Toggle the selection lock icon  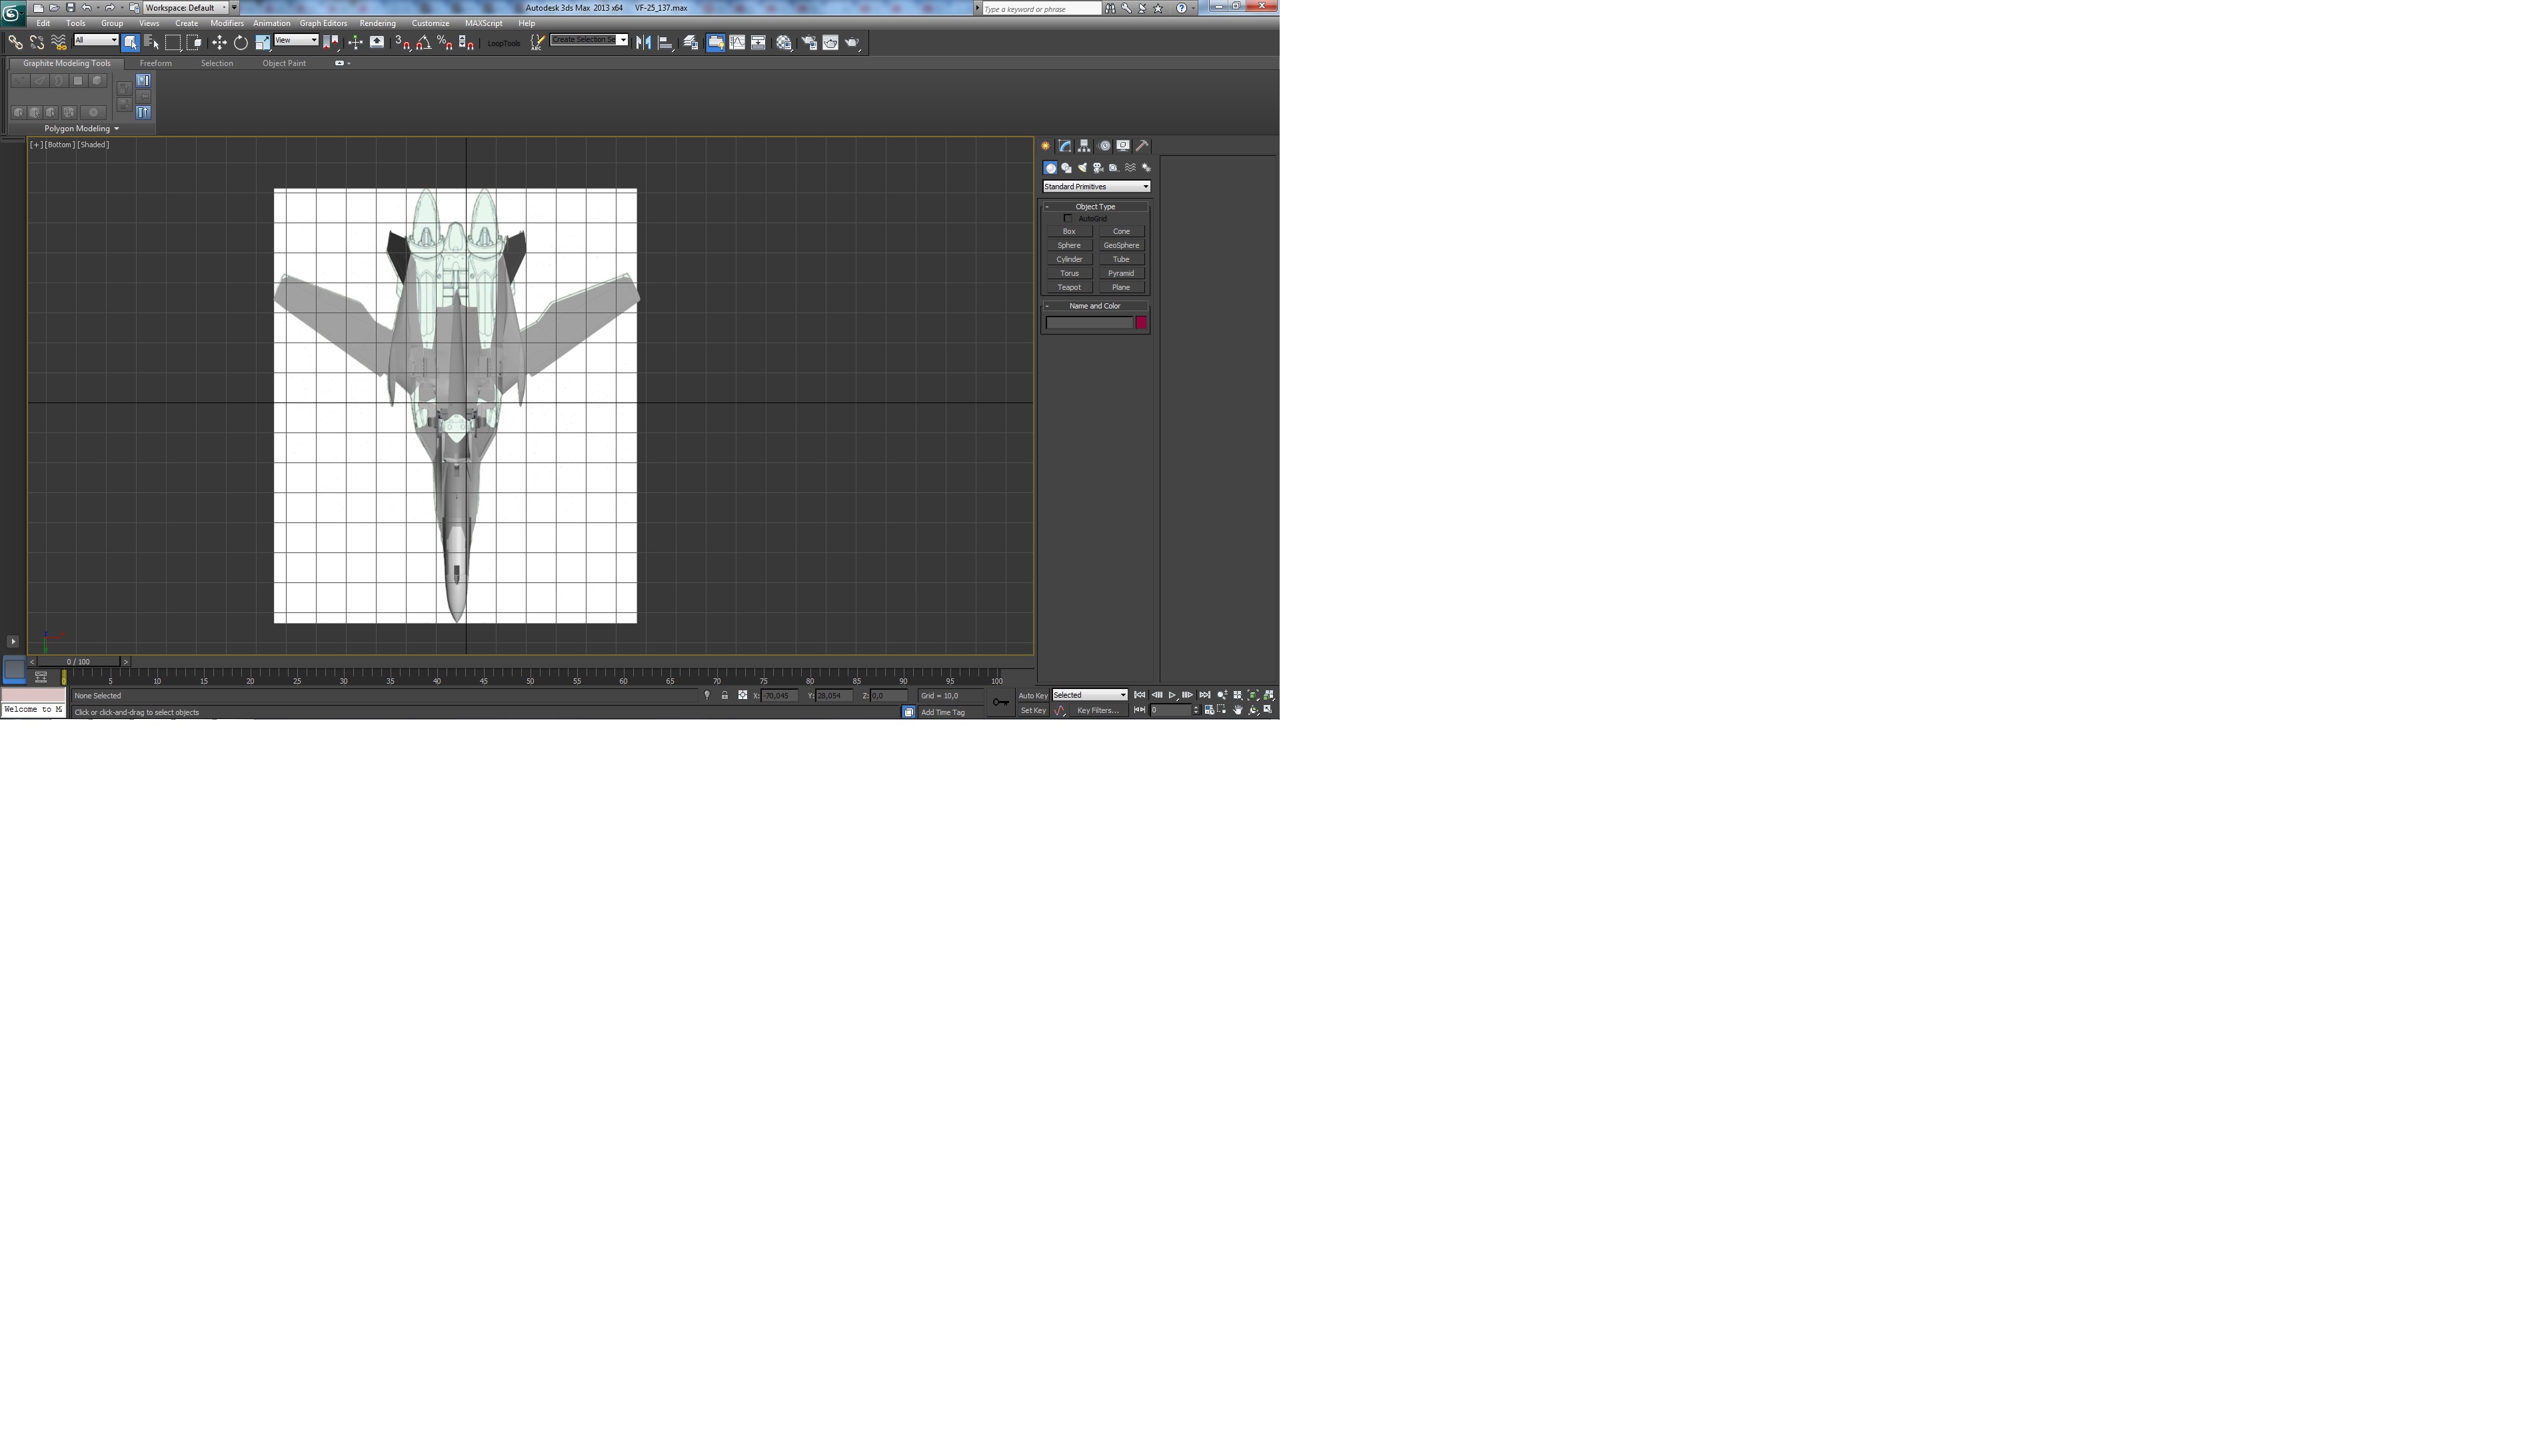pos(725,695)
